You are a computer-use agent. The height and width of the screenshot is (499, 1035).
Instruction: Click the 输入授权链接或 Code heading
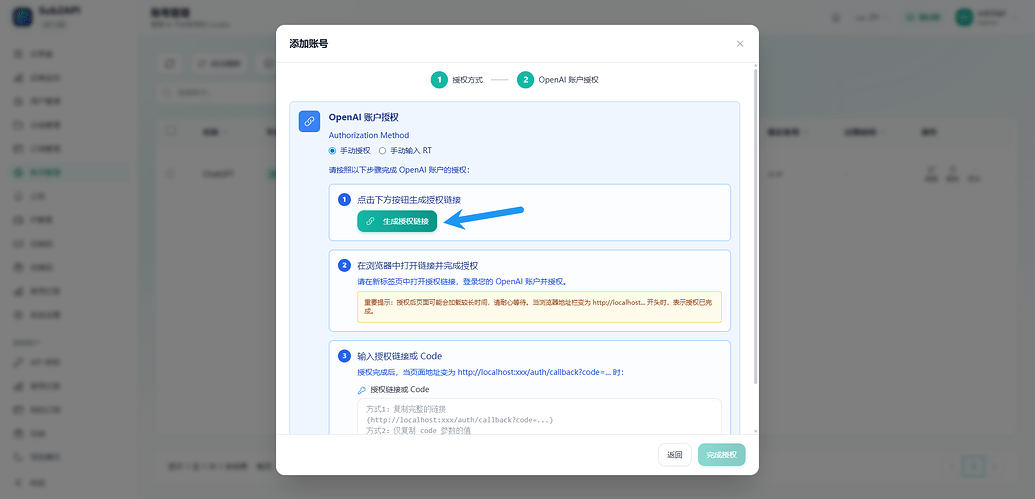click(x=399, y=356)
